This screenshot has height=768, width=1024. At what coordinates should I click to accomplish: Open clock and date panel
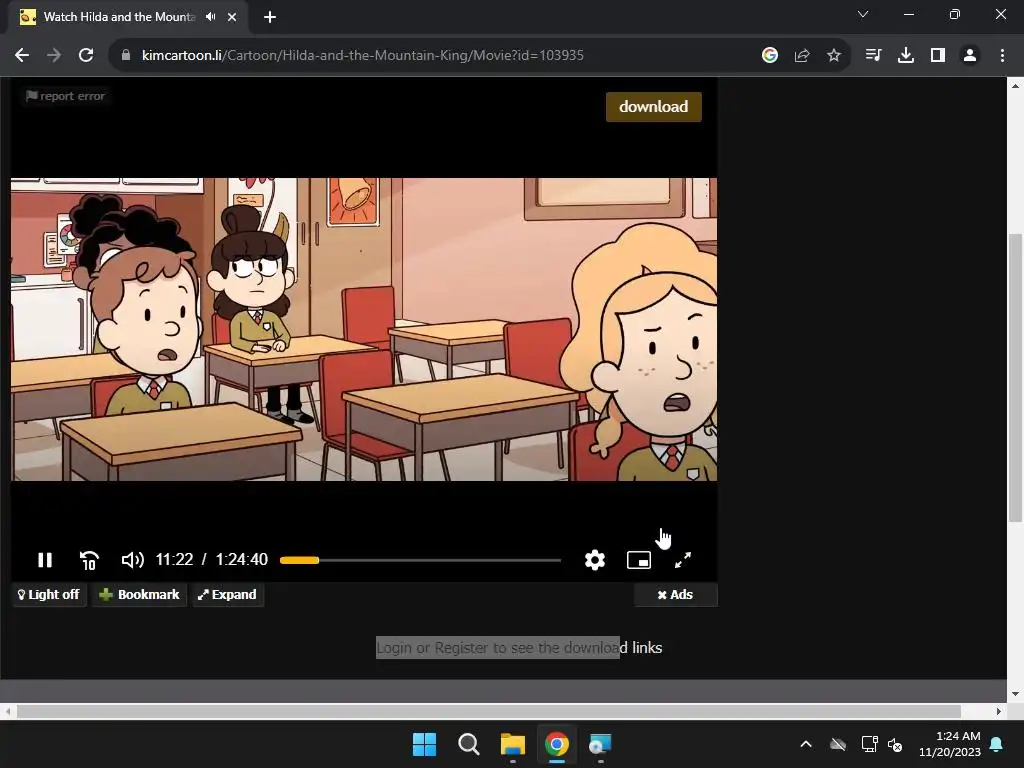[950, 744]
